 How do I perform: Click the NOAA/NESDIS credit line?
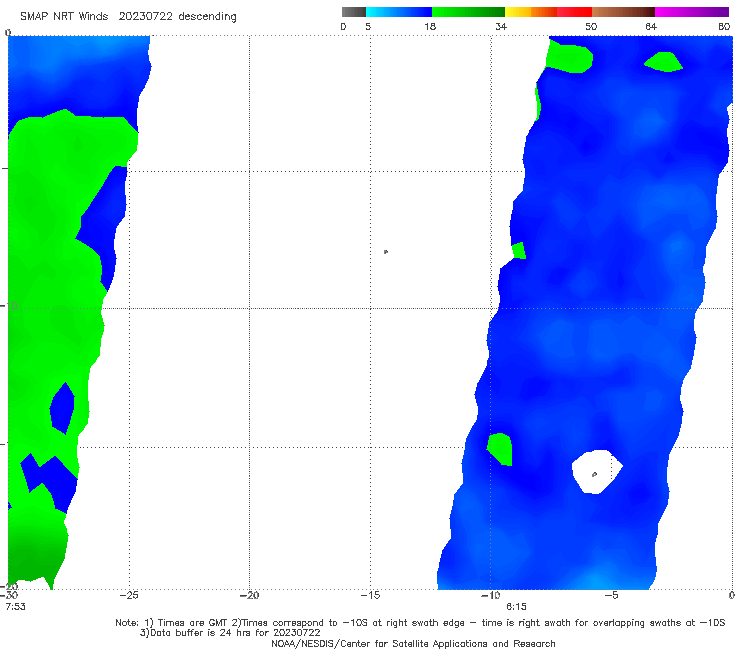(413, 644)
